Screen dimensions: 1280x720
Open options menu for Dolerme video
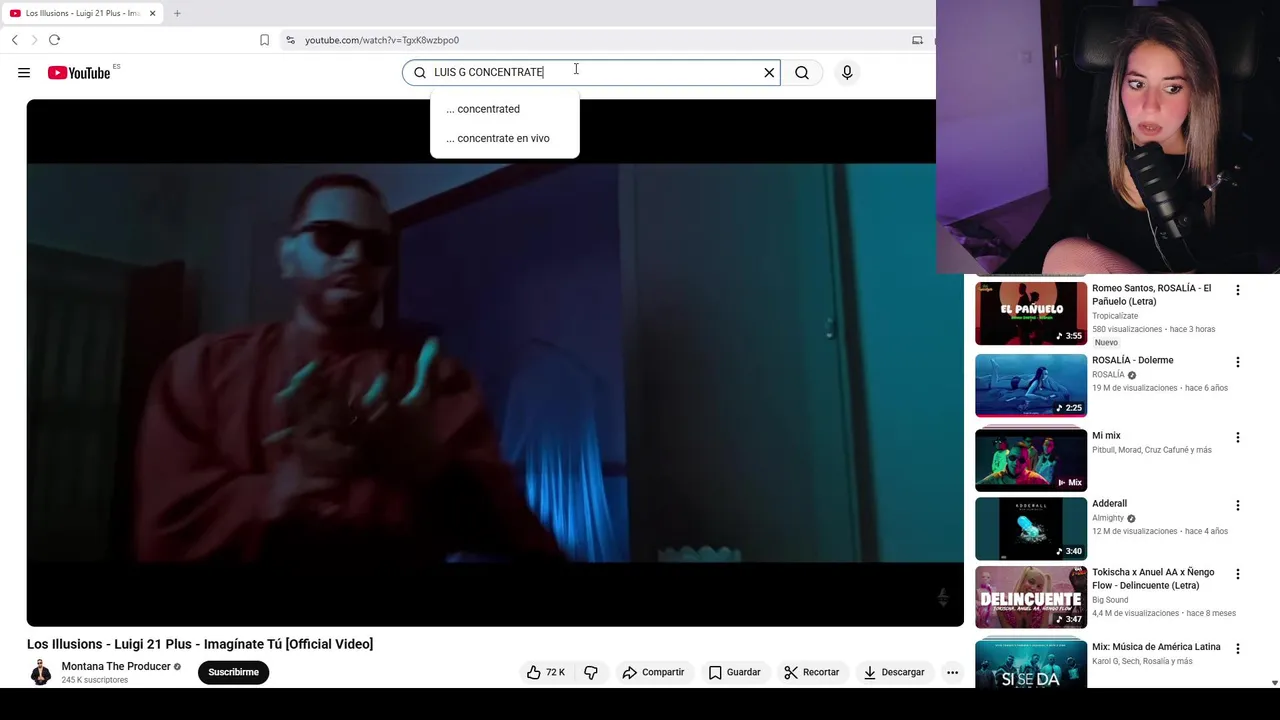[x=1238, y=362]
